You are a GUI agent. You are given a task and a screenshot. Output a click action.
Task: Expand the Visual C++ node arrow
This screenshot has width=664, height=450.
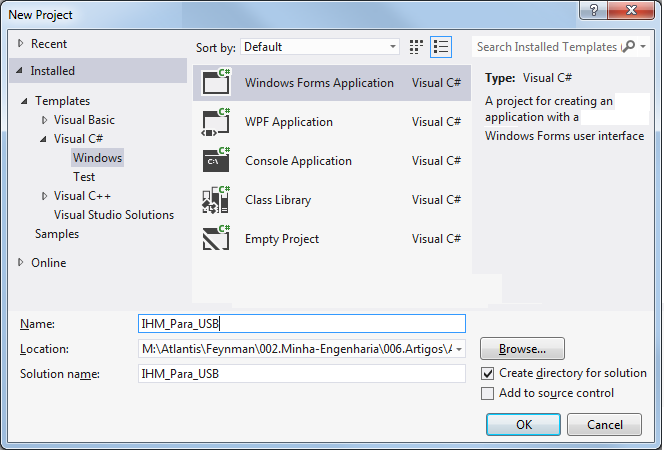(44, 196)
